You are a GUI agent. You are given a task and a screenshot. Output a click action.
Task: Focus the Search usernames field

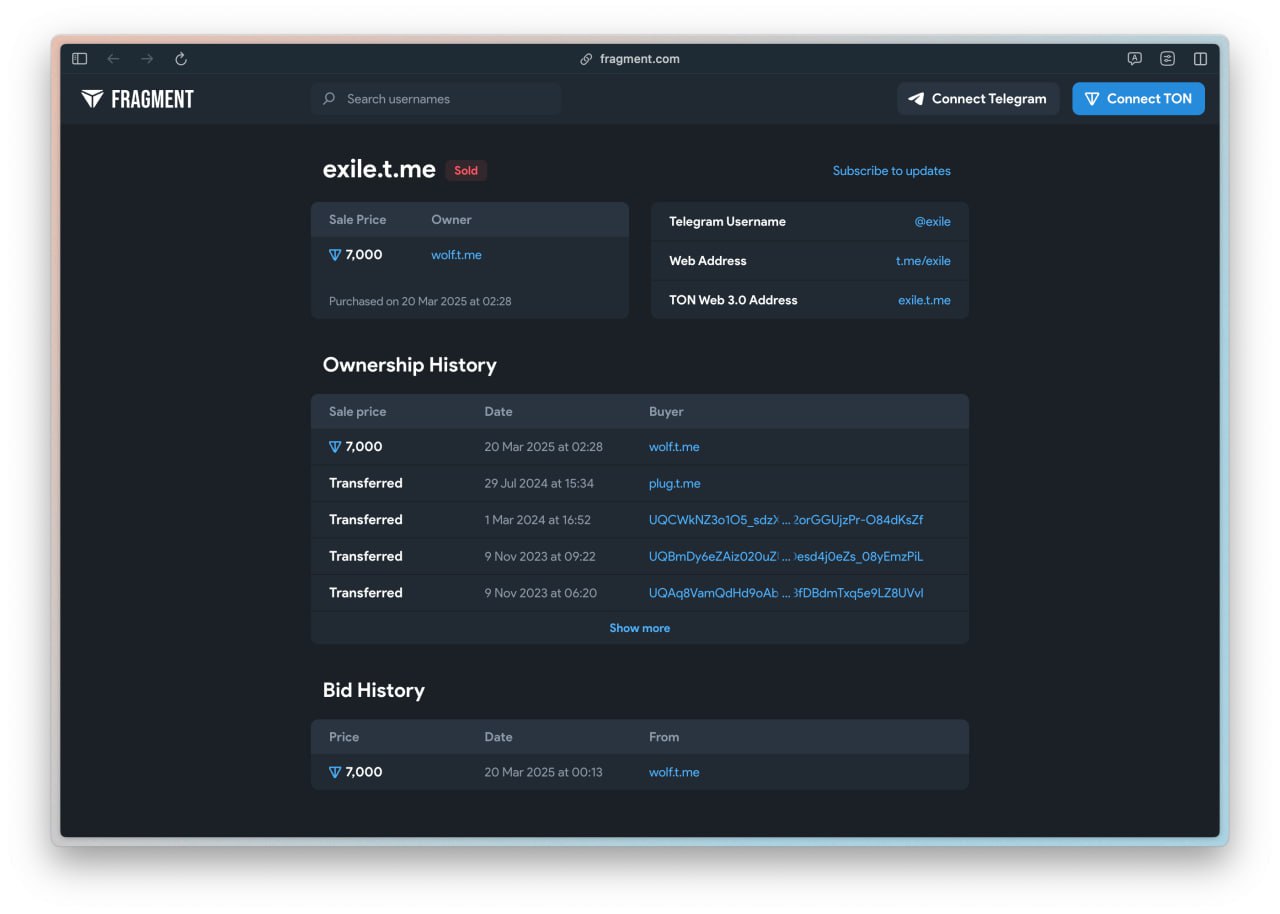pos(445,99)
